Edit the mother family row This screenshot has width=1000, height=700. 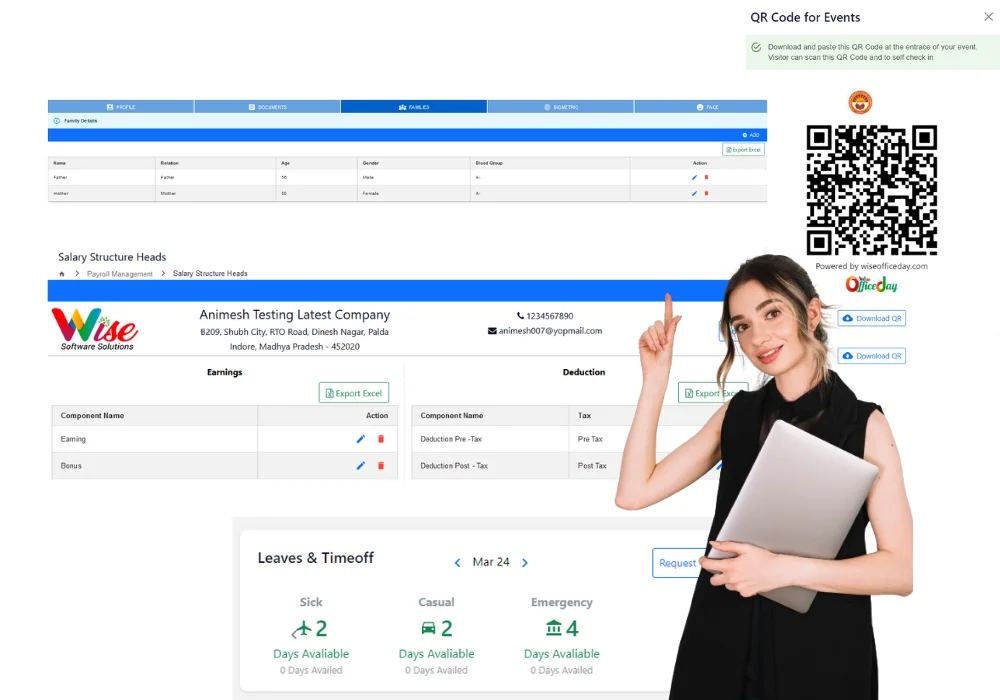(x=695, y=193)
